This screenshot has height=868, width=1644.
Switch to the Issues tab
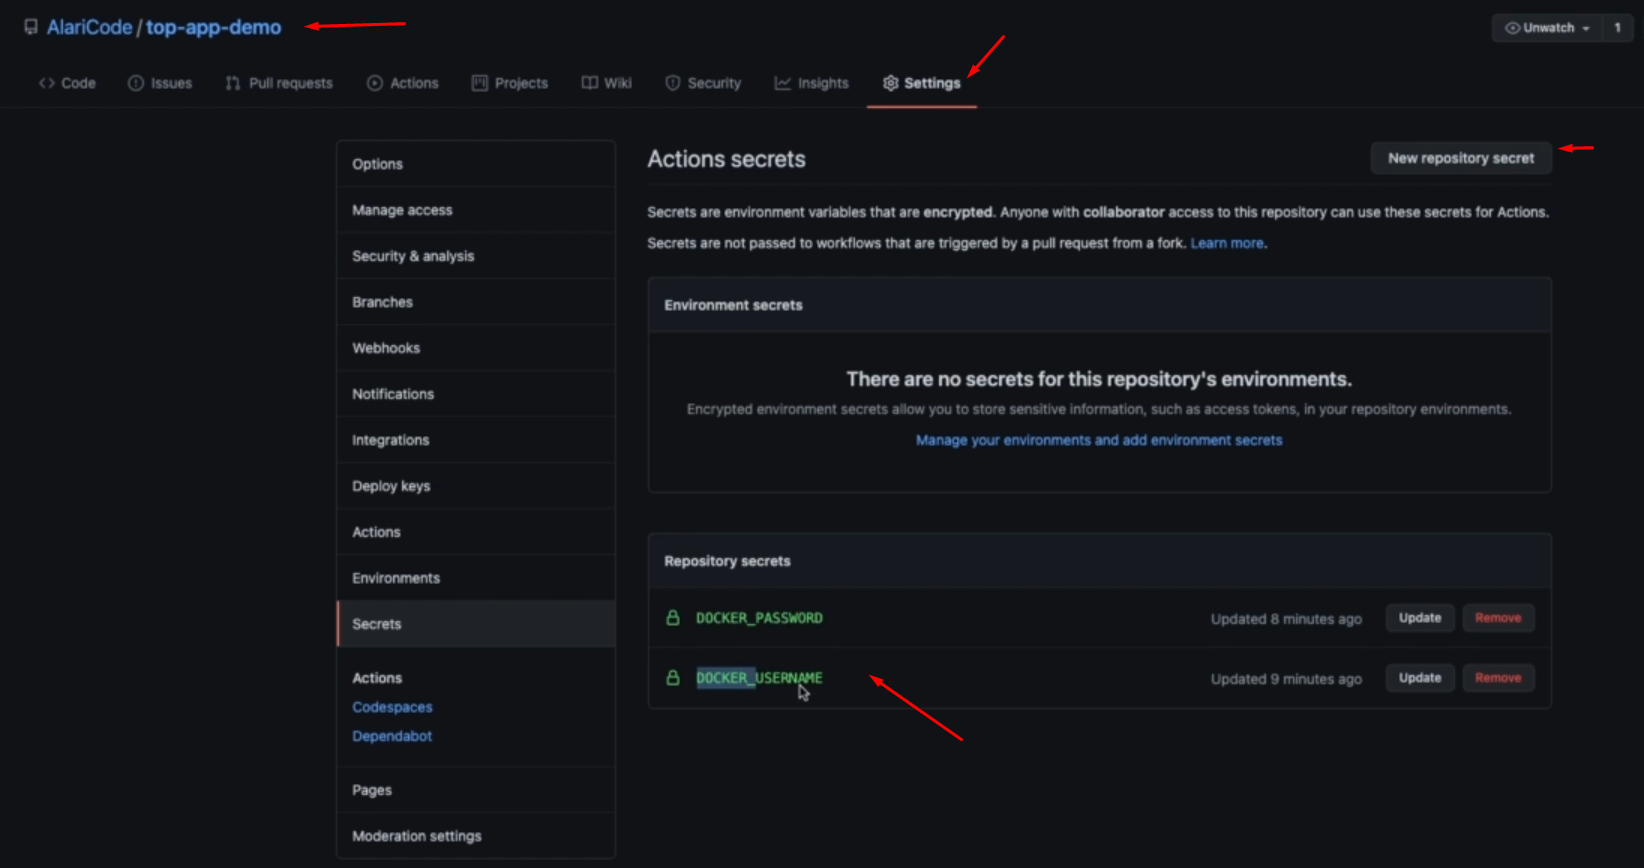[x=160, y=83]
